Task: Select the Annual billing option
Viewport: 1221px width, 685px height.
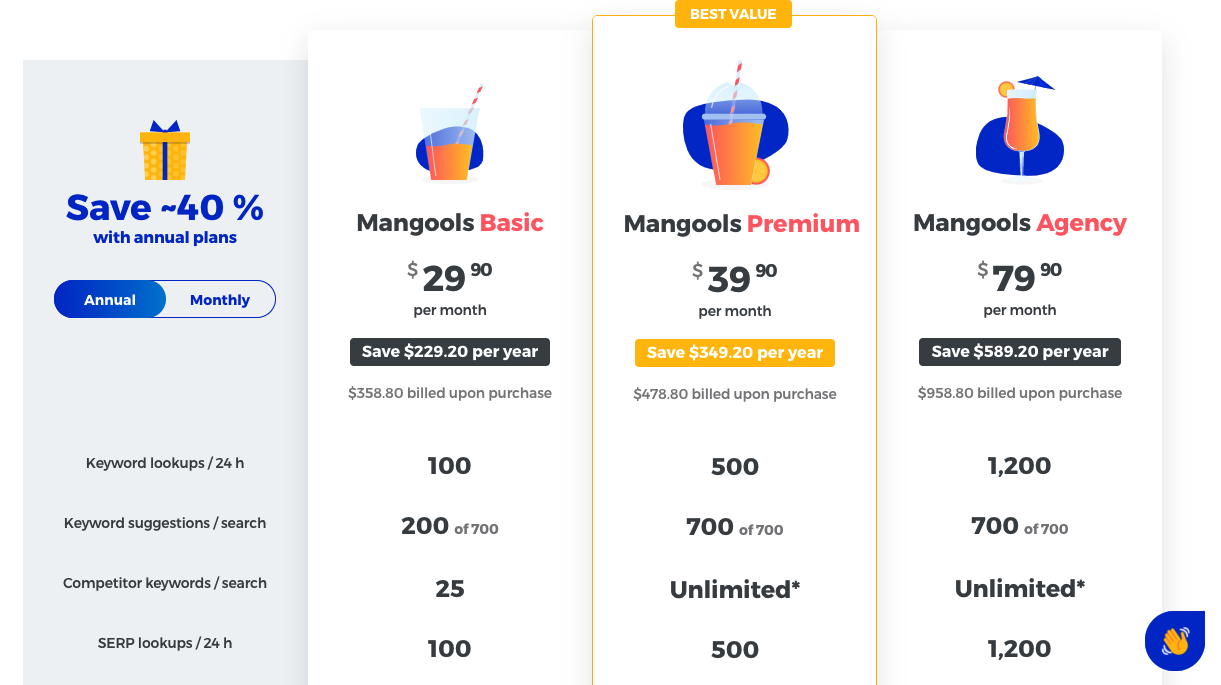Action: [x=110, y=300]
